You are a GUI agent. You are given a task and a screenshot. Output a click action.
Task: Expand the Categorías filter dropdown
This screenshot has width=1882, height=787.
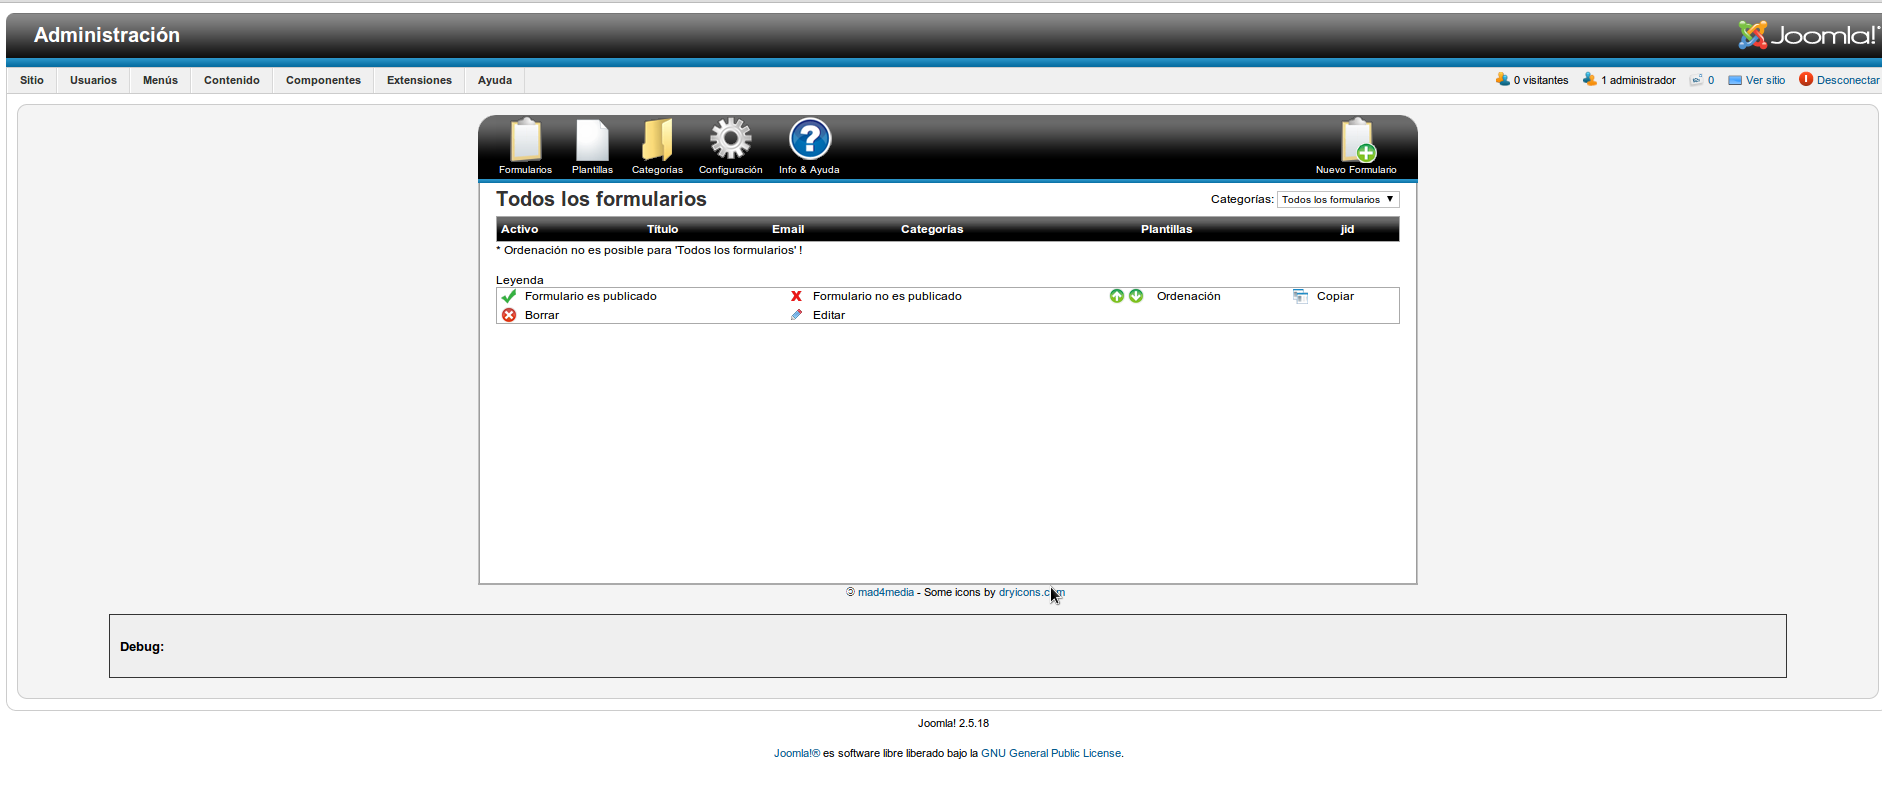1337,200
